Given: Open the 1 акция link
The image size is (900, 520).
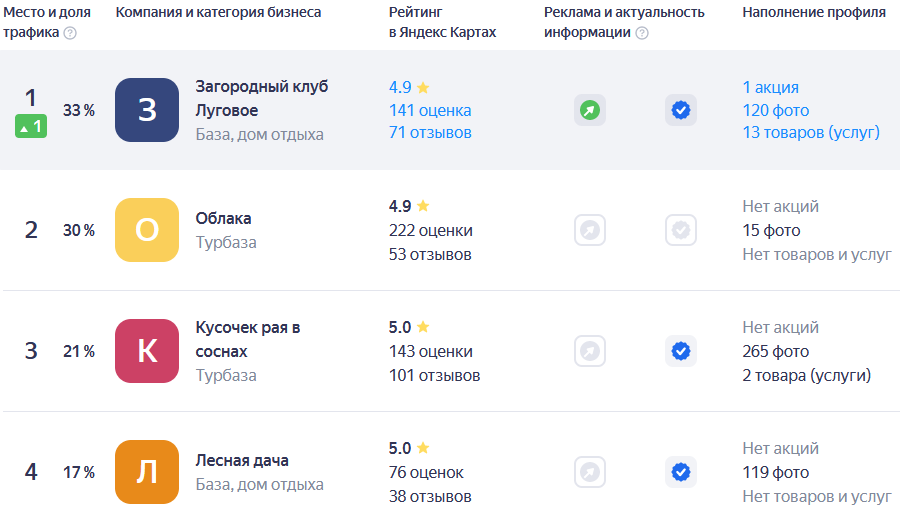Looking at the screenshot, I should tap(770, 87).
